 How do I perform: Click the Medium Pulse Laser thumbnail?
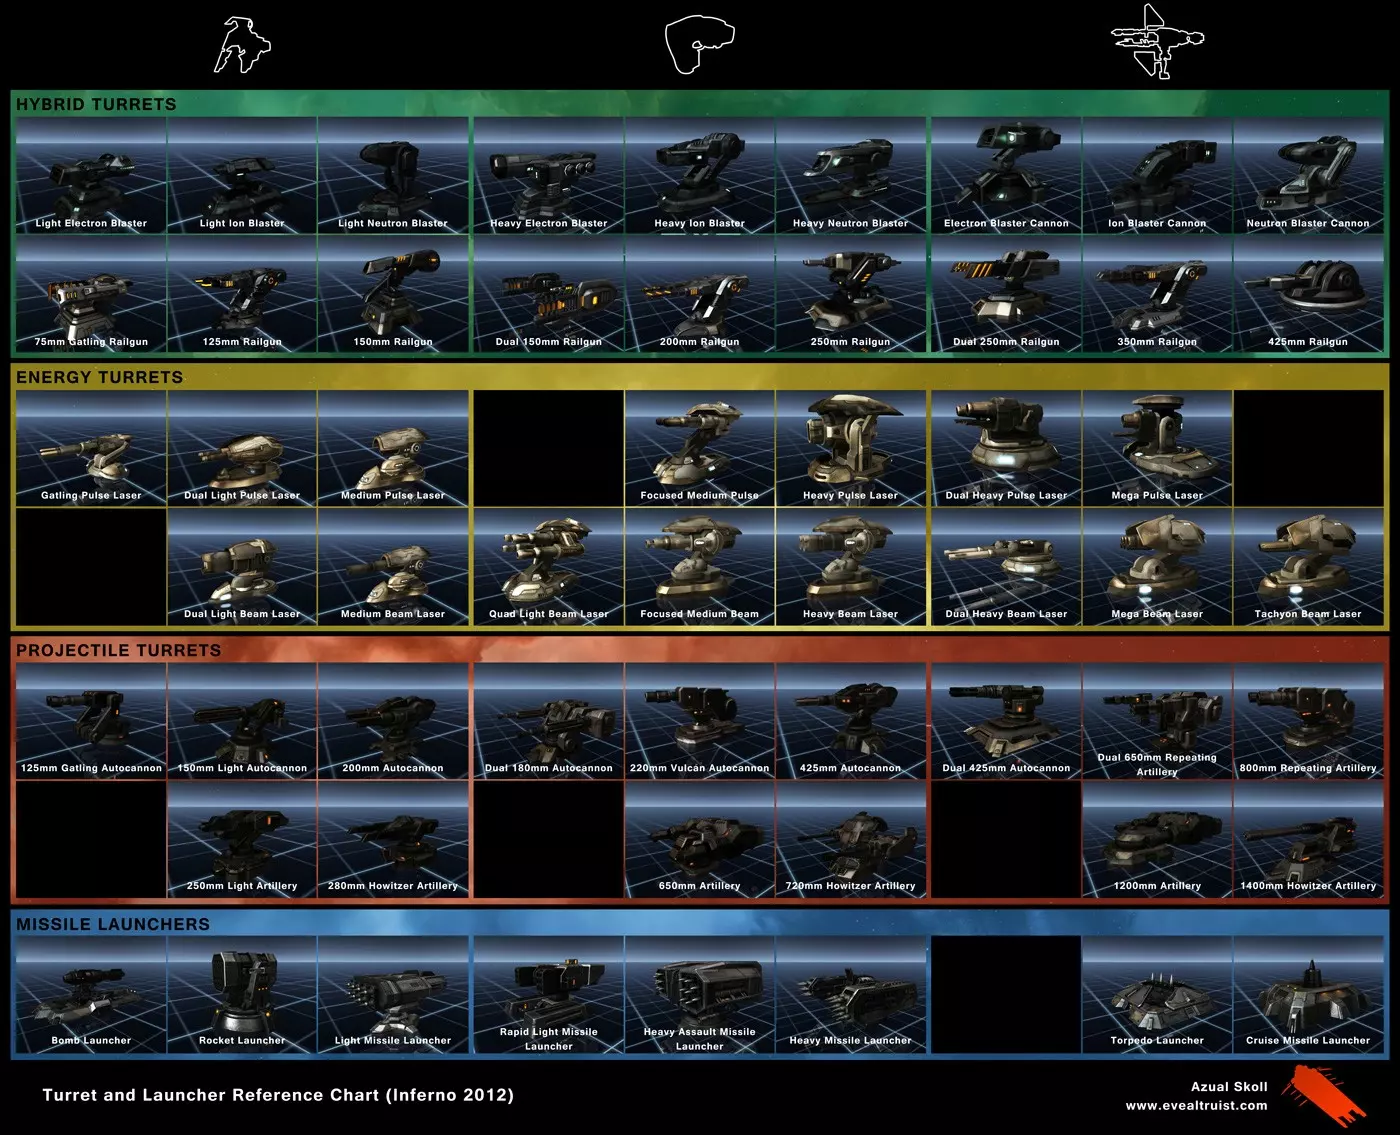[393, 448]
